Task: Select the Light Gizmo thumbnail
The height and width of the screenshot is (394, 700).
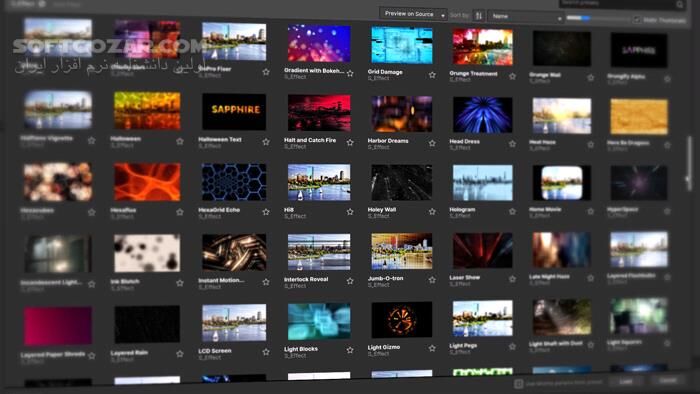Action: coord(402,320)
